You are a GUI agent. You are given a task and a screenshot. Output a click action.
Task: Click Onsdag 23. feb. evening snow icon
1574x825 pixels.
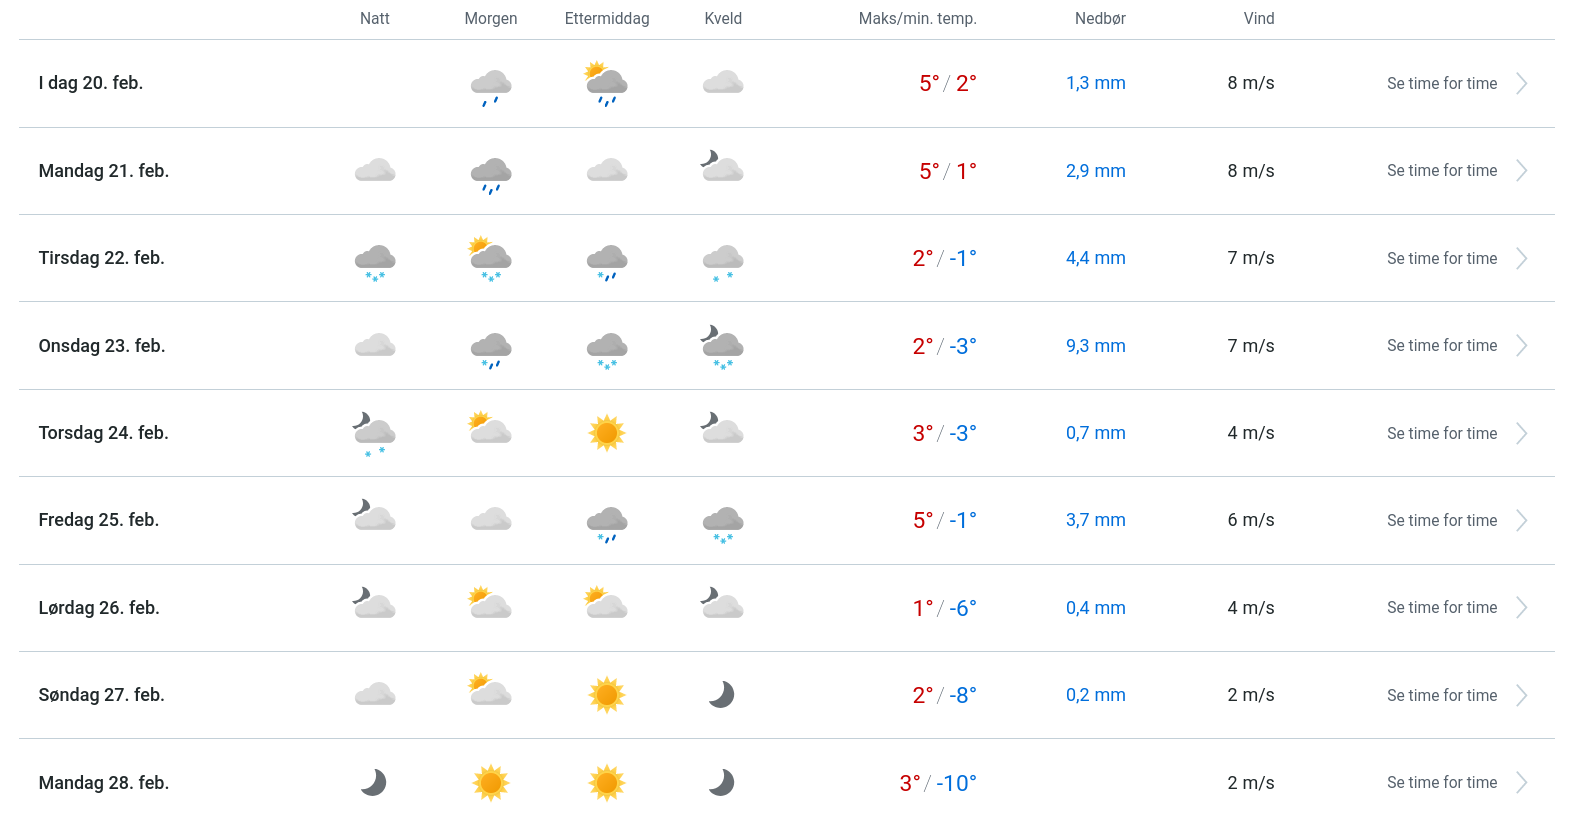pos(722,347)
